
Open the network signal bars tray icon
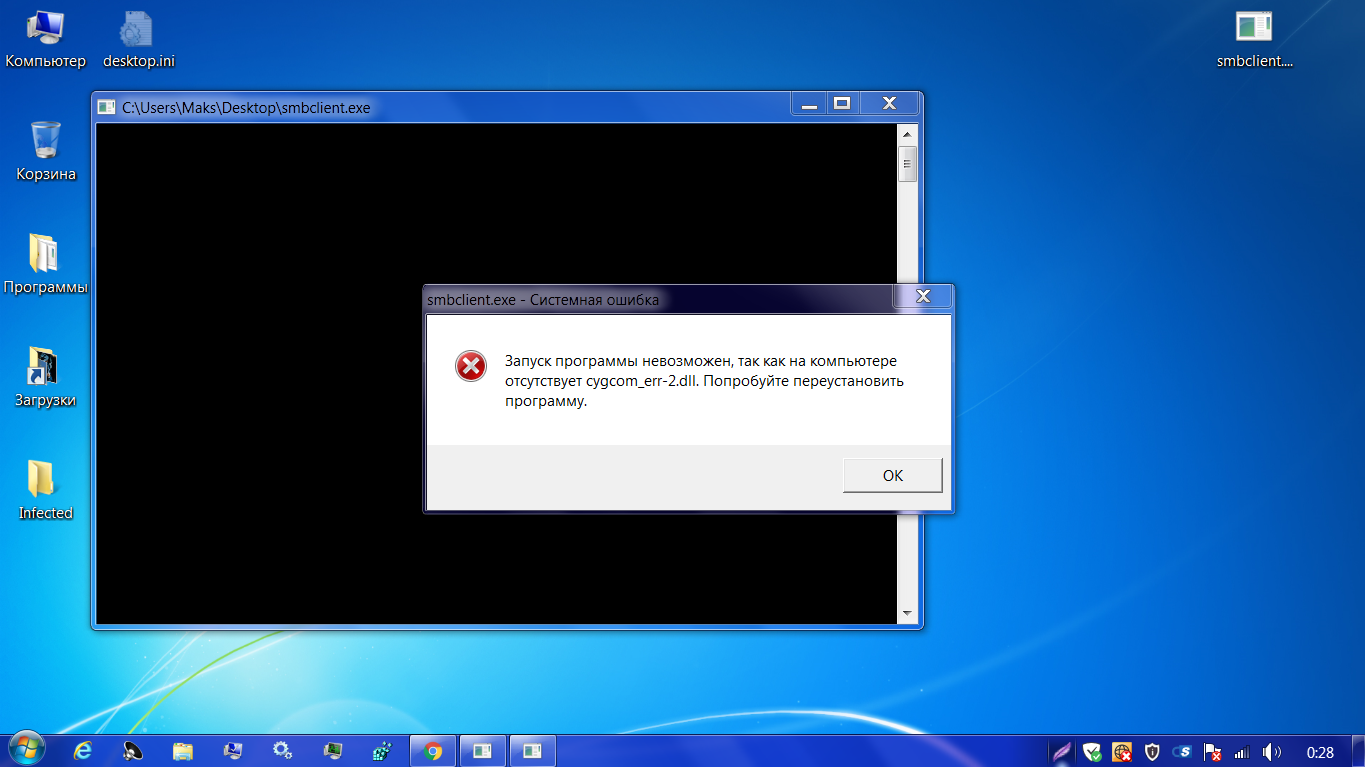pos(1242,752)
